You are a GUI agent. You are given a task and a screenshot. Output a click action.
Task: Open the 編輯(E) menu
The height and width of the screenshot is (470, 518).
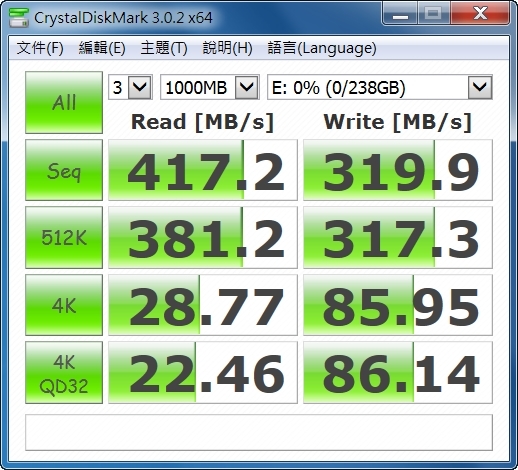(x=102, y=48)
